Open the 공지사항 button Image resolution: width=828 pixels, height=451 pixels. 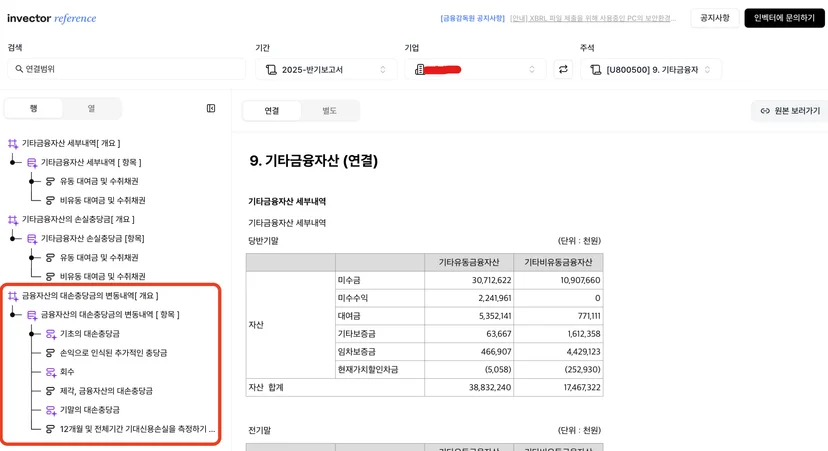(x=715, y=18)
